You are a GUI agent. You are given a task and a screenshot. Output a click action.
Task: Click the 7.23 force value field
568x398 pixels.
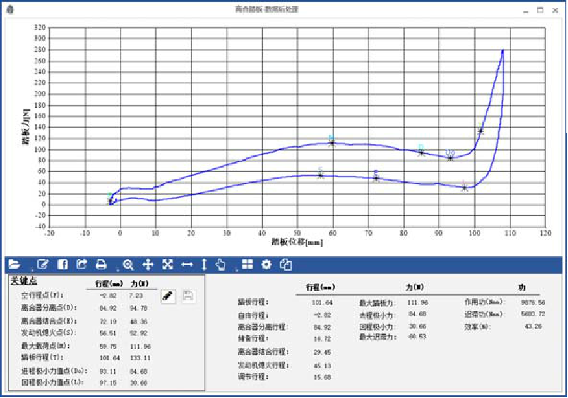[x=136, y=296]
